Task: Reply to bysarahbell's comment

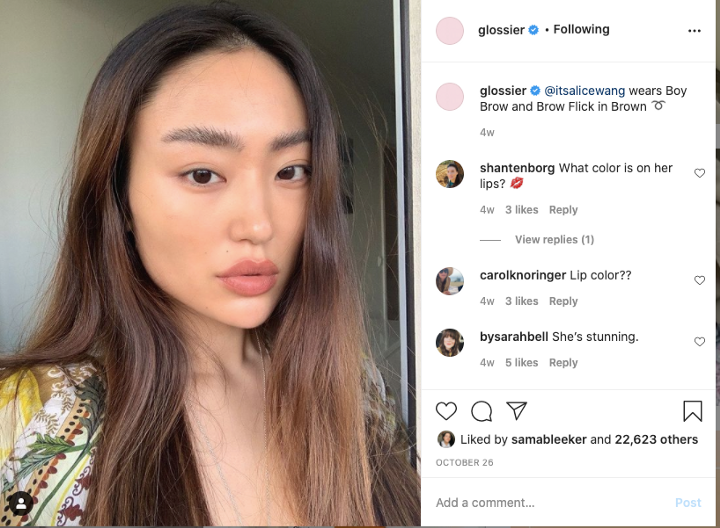Action: tap(563, 363)
